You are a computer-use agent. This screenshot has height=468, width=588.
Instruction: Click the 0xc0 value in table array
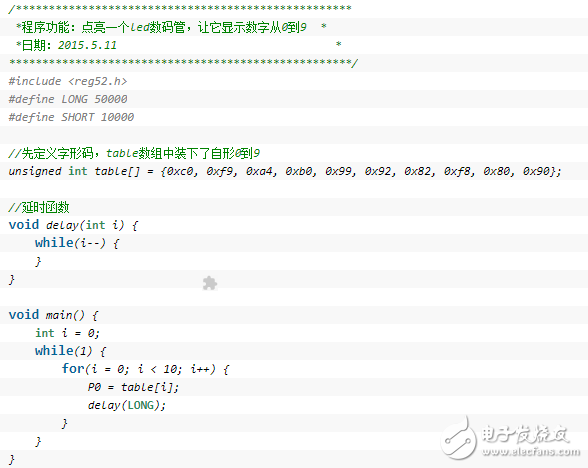(180, 171)
